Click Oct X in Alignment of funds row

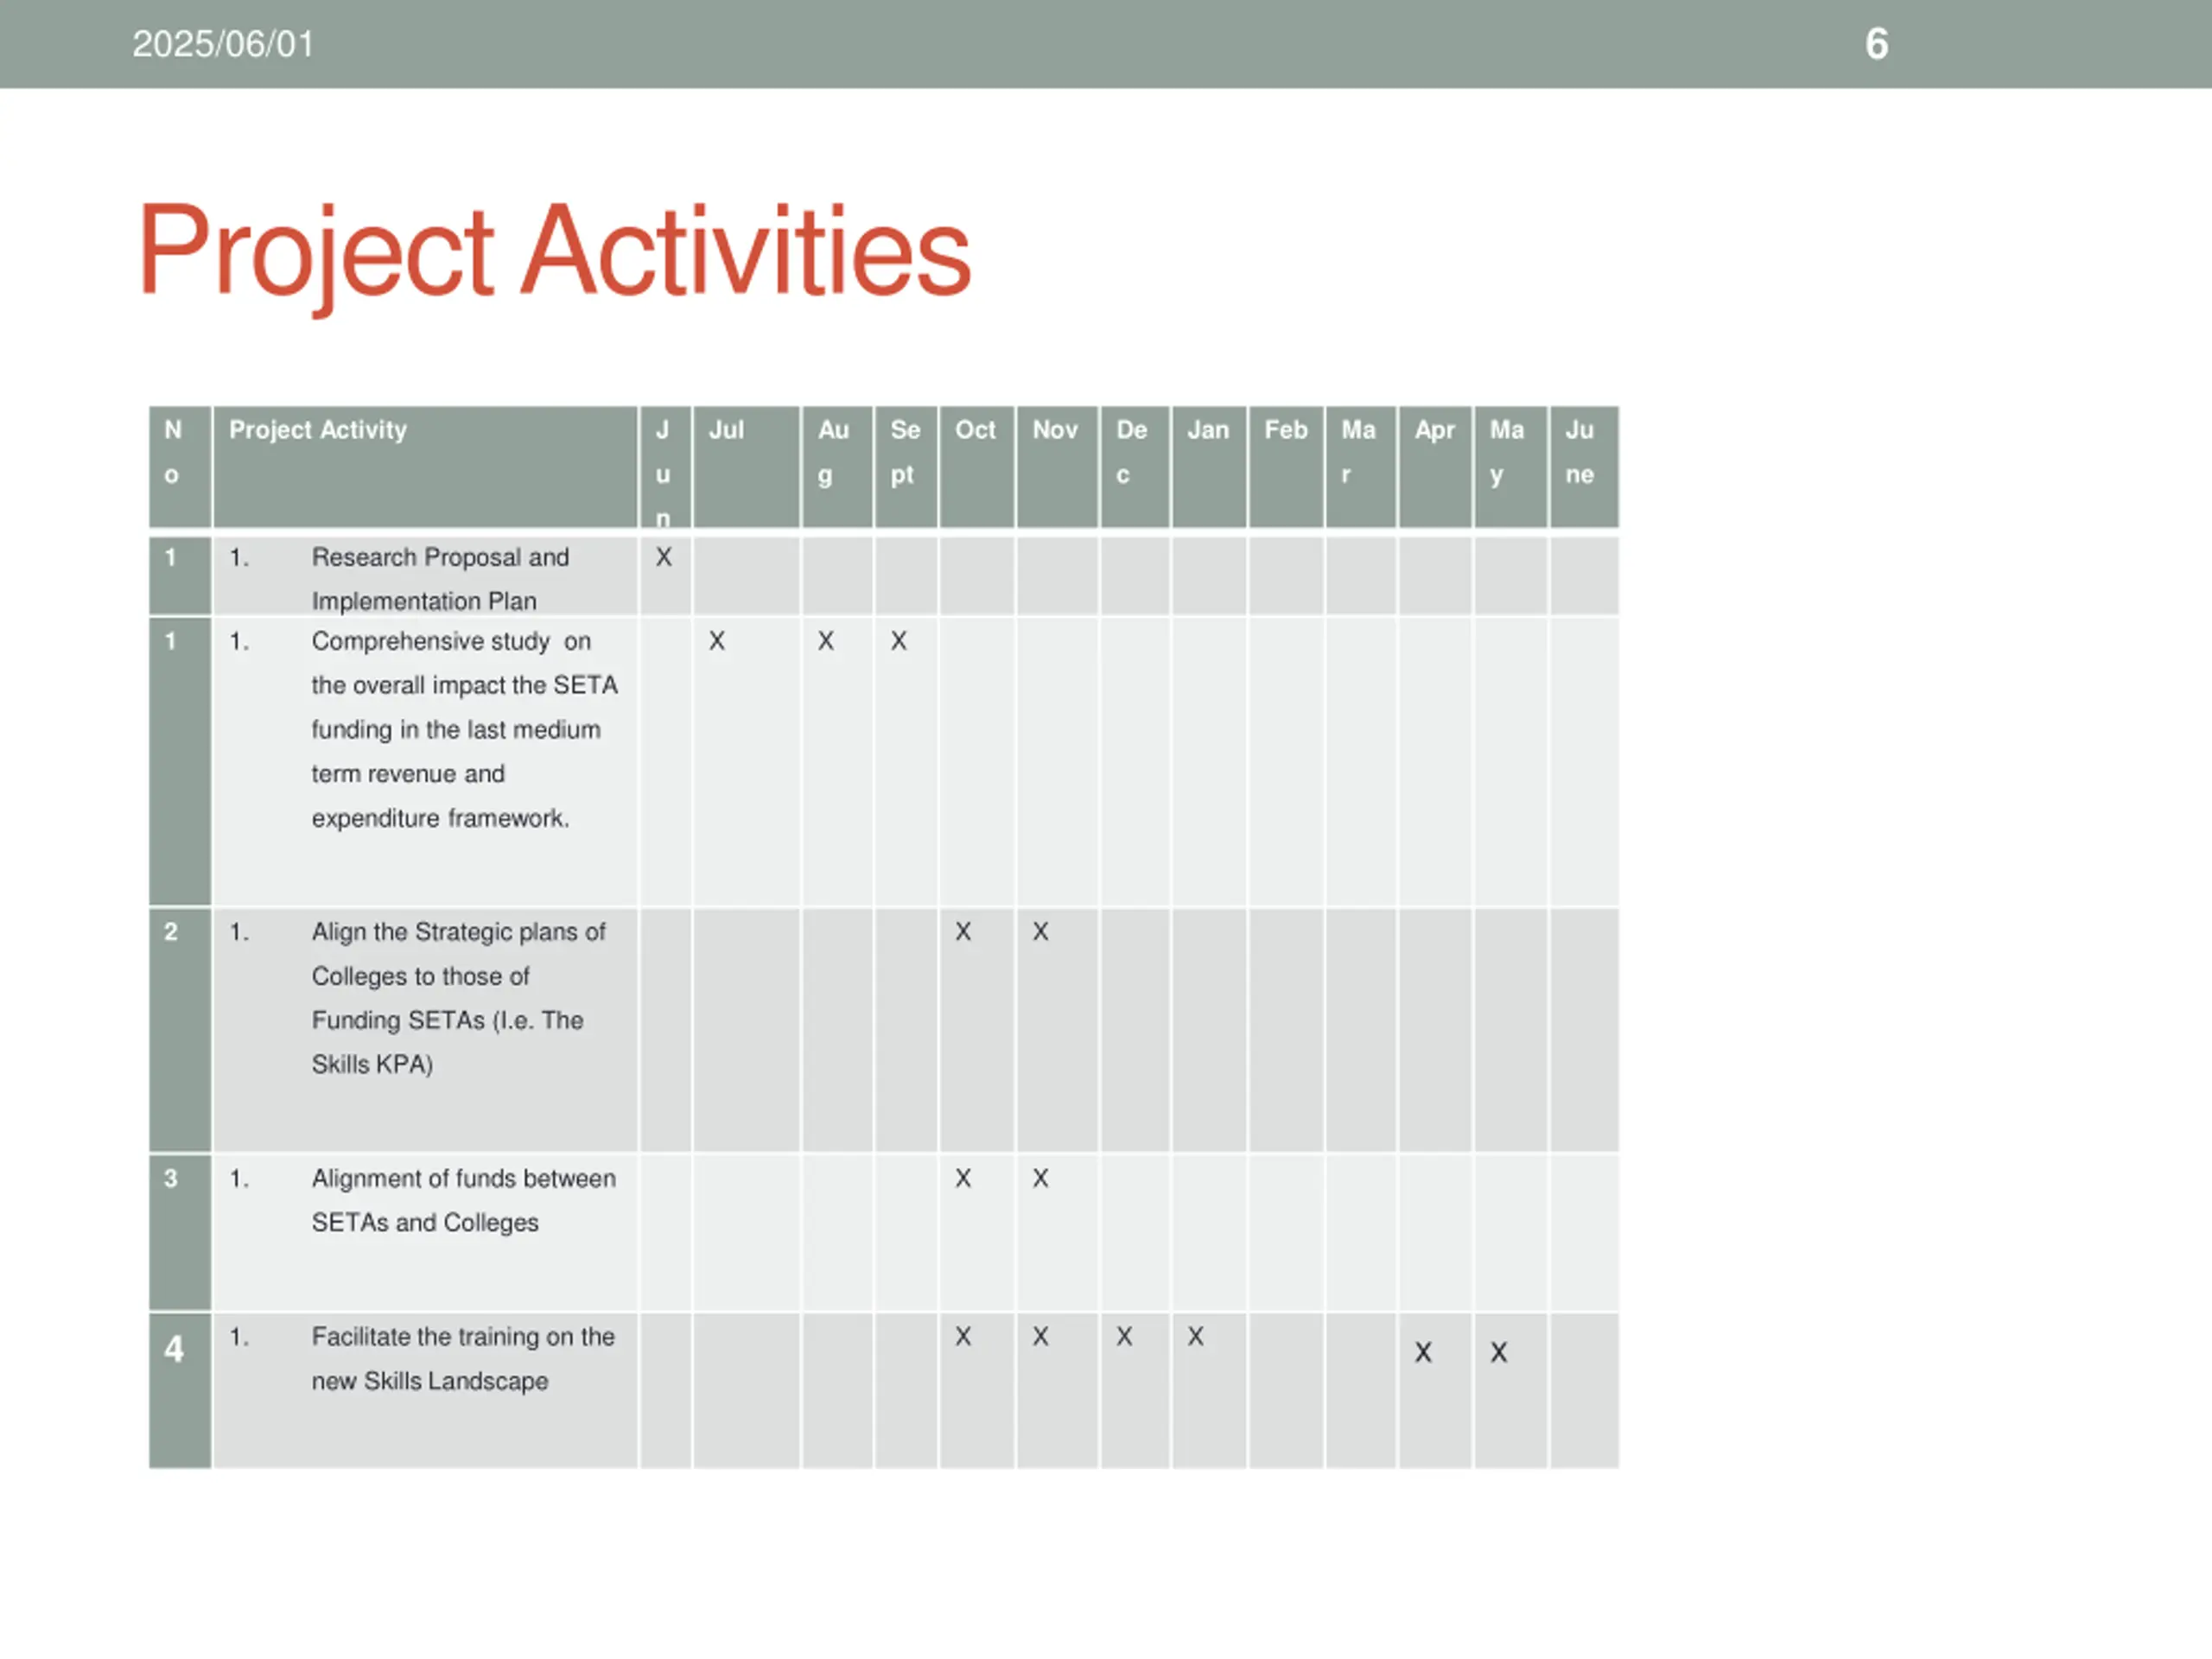pos(963,1179)
